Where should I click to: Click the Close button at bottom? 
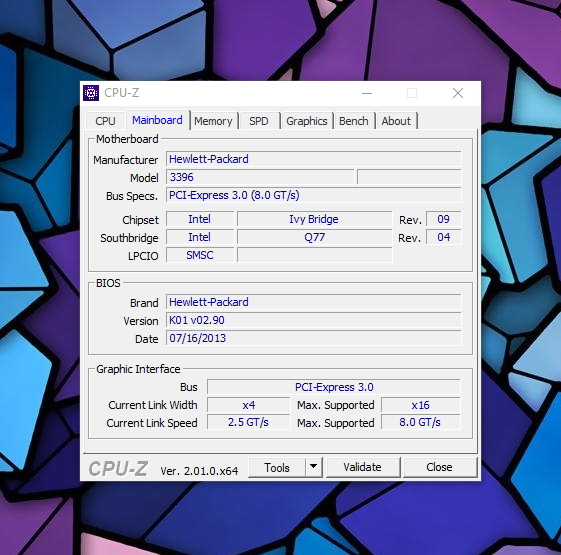click(439, 467)
